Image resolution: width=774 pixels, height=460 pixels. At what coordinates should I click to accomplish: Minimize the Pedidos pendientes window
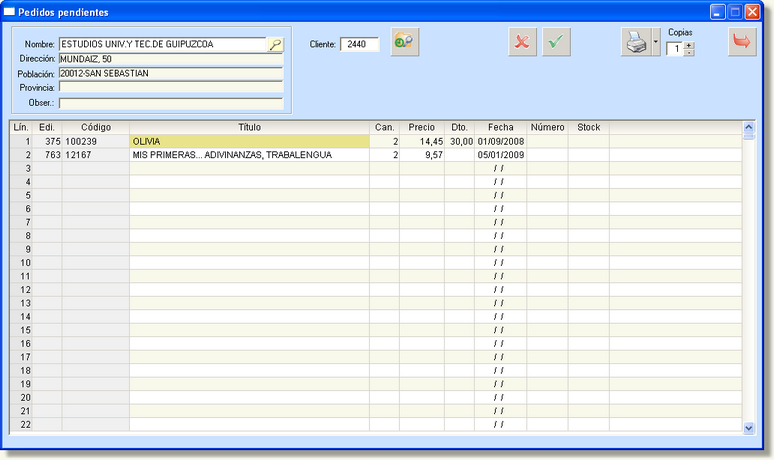coord(718,12)
